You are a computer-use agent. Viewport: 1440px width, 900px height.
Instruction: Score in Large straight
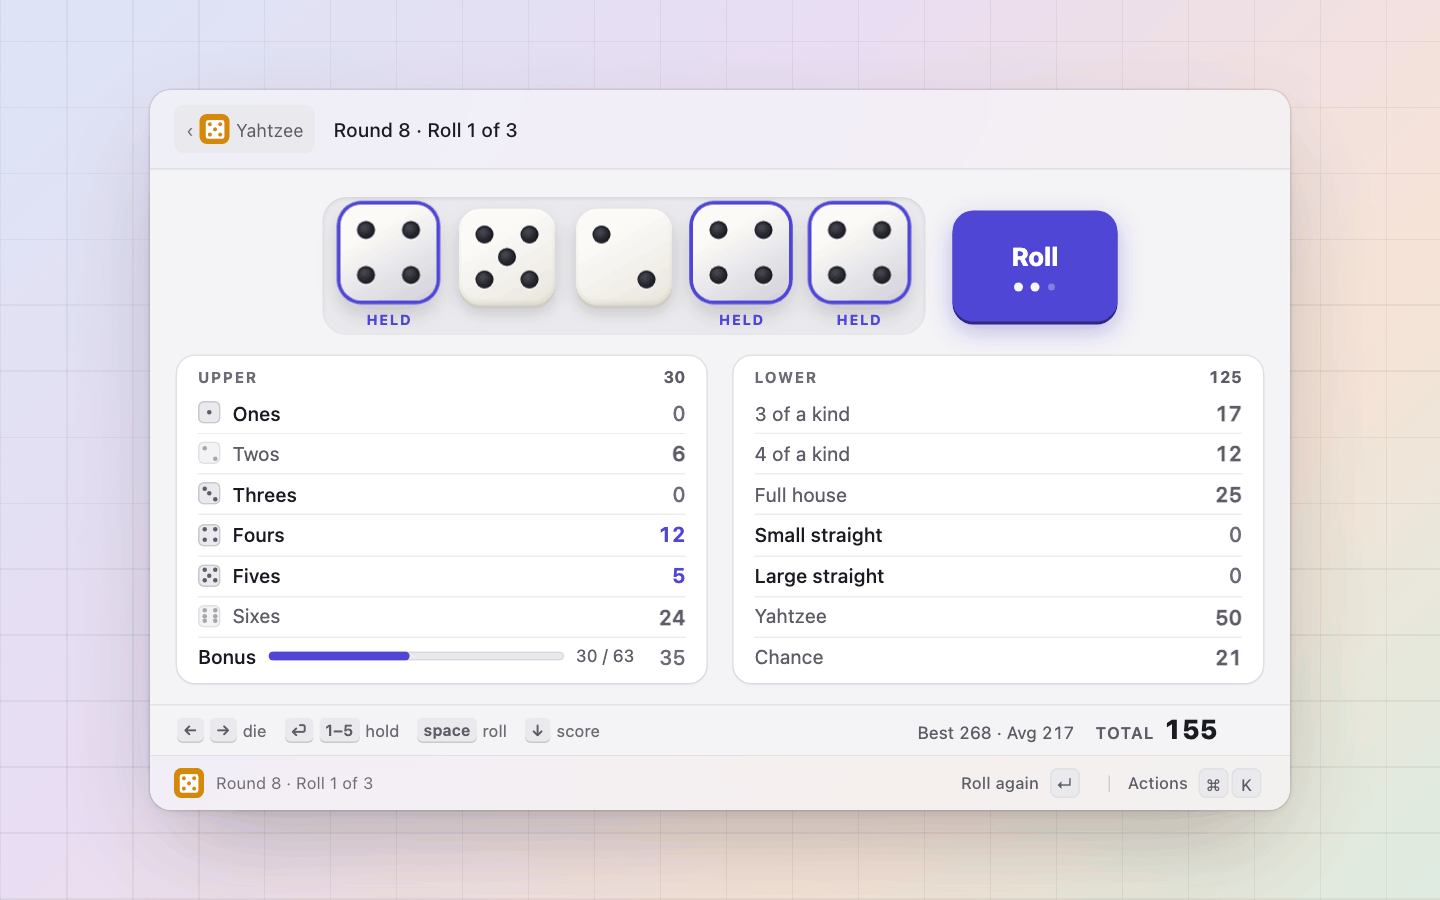(998, 576)
